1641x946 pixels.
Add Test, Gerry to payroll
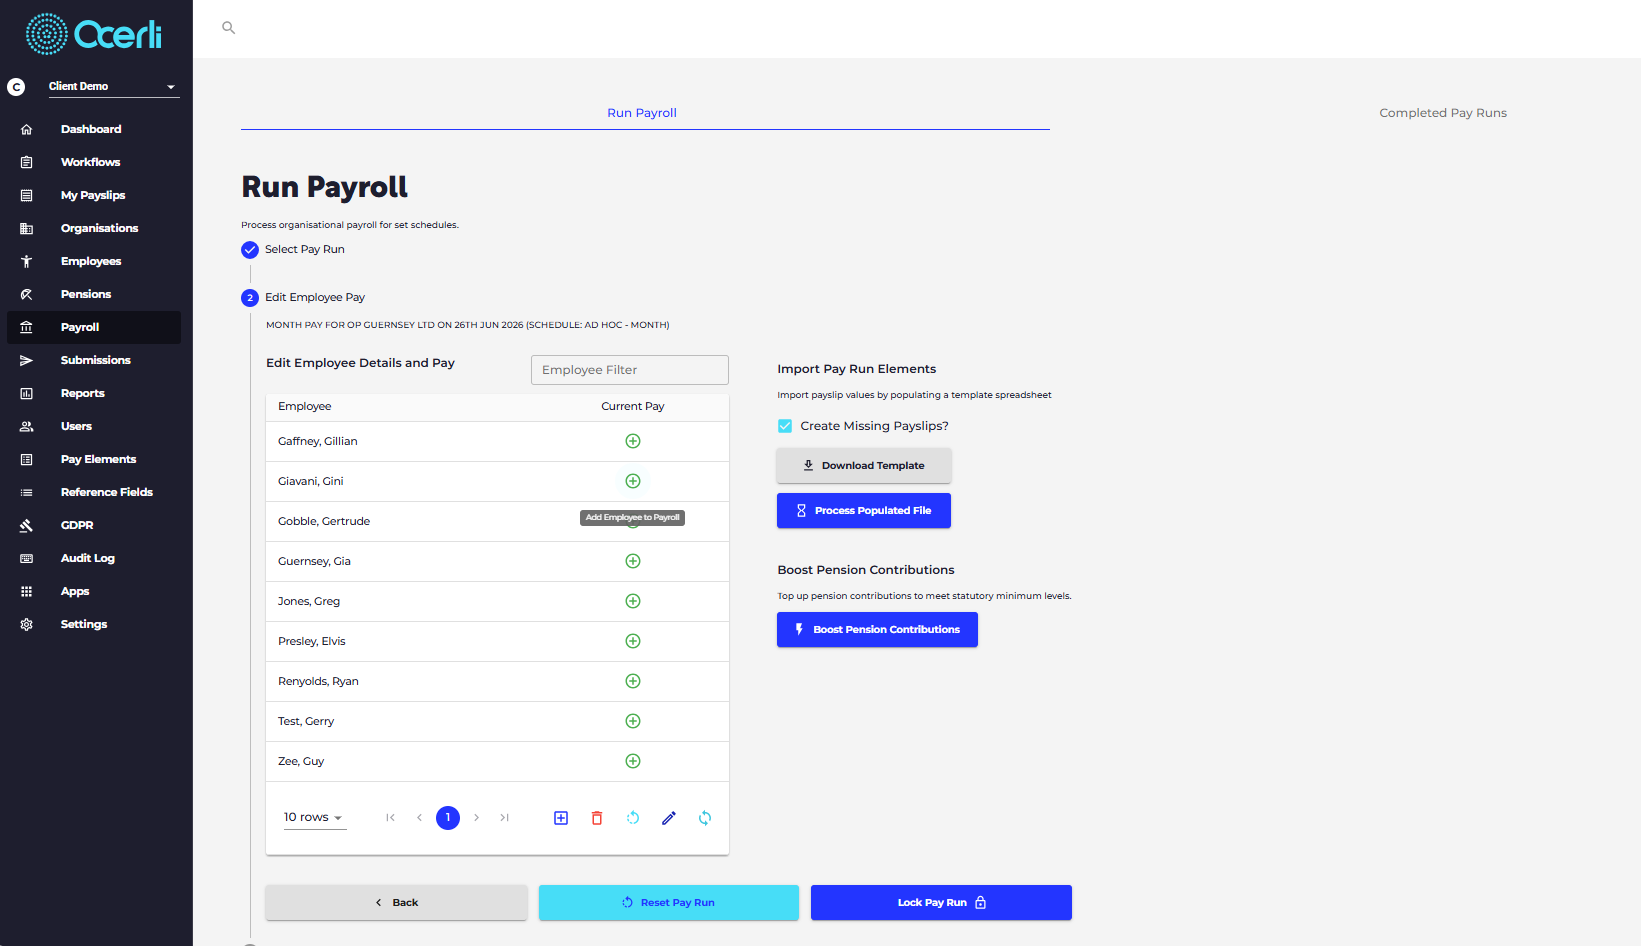[633, 721]
